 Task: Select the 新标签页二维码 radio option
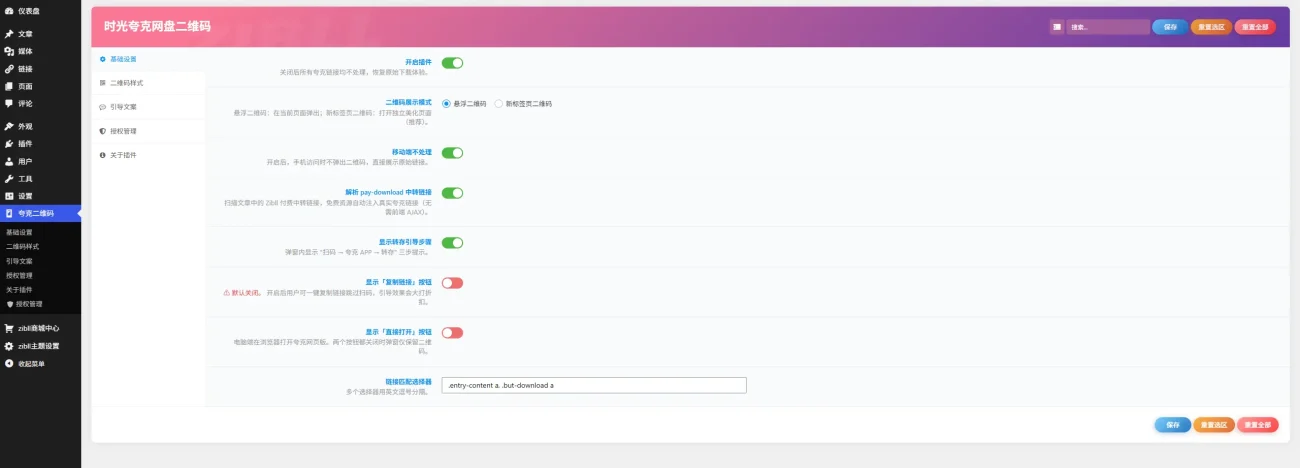point(499,103)
